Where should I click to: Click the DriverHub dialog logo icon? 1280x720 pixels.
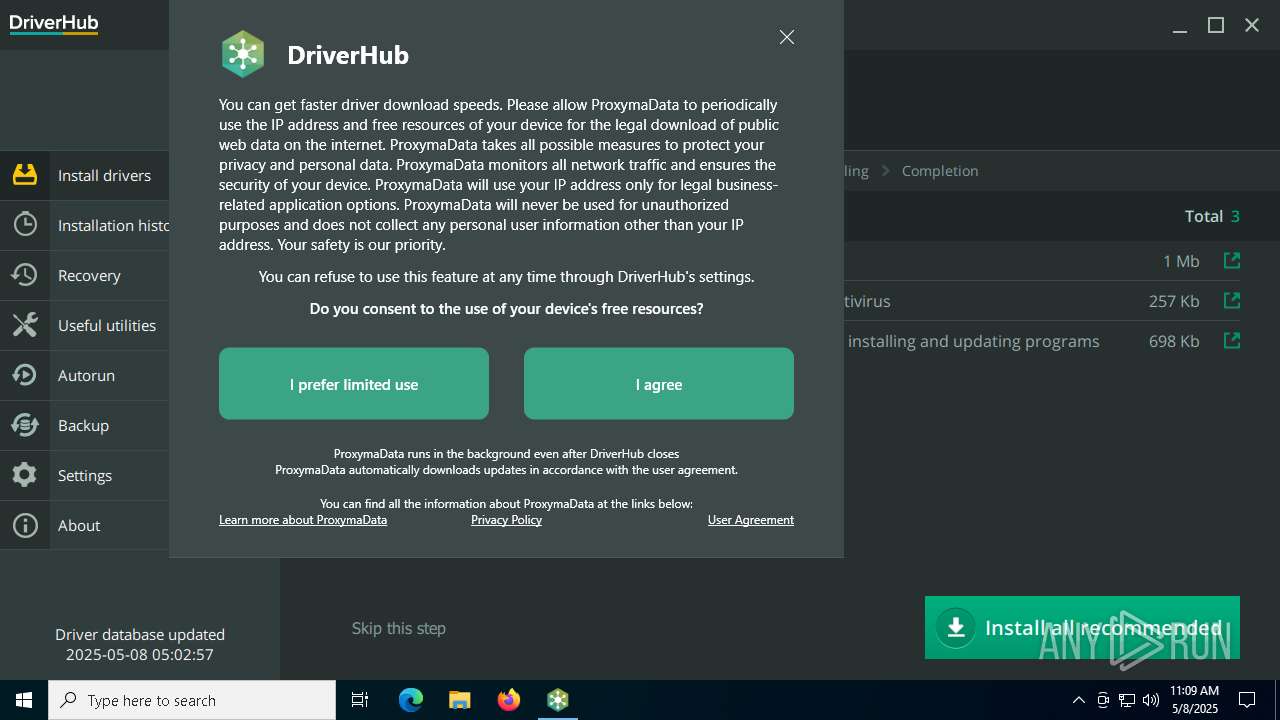coord(243,54)
